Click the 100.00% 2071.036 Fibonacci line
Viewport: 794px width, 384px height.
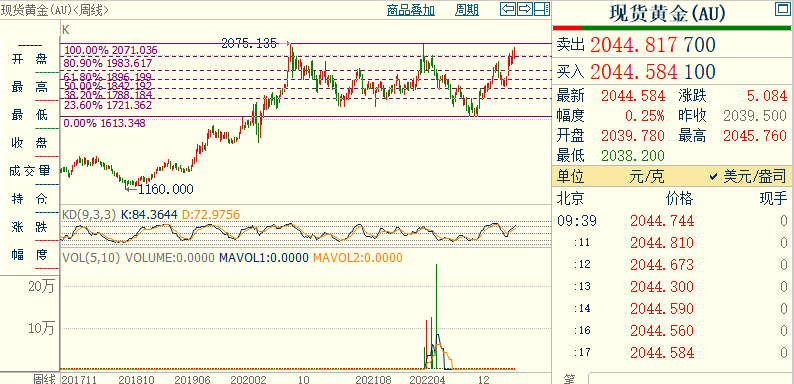[112, 50]
